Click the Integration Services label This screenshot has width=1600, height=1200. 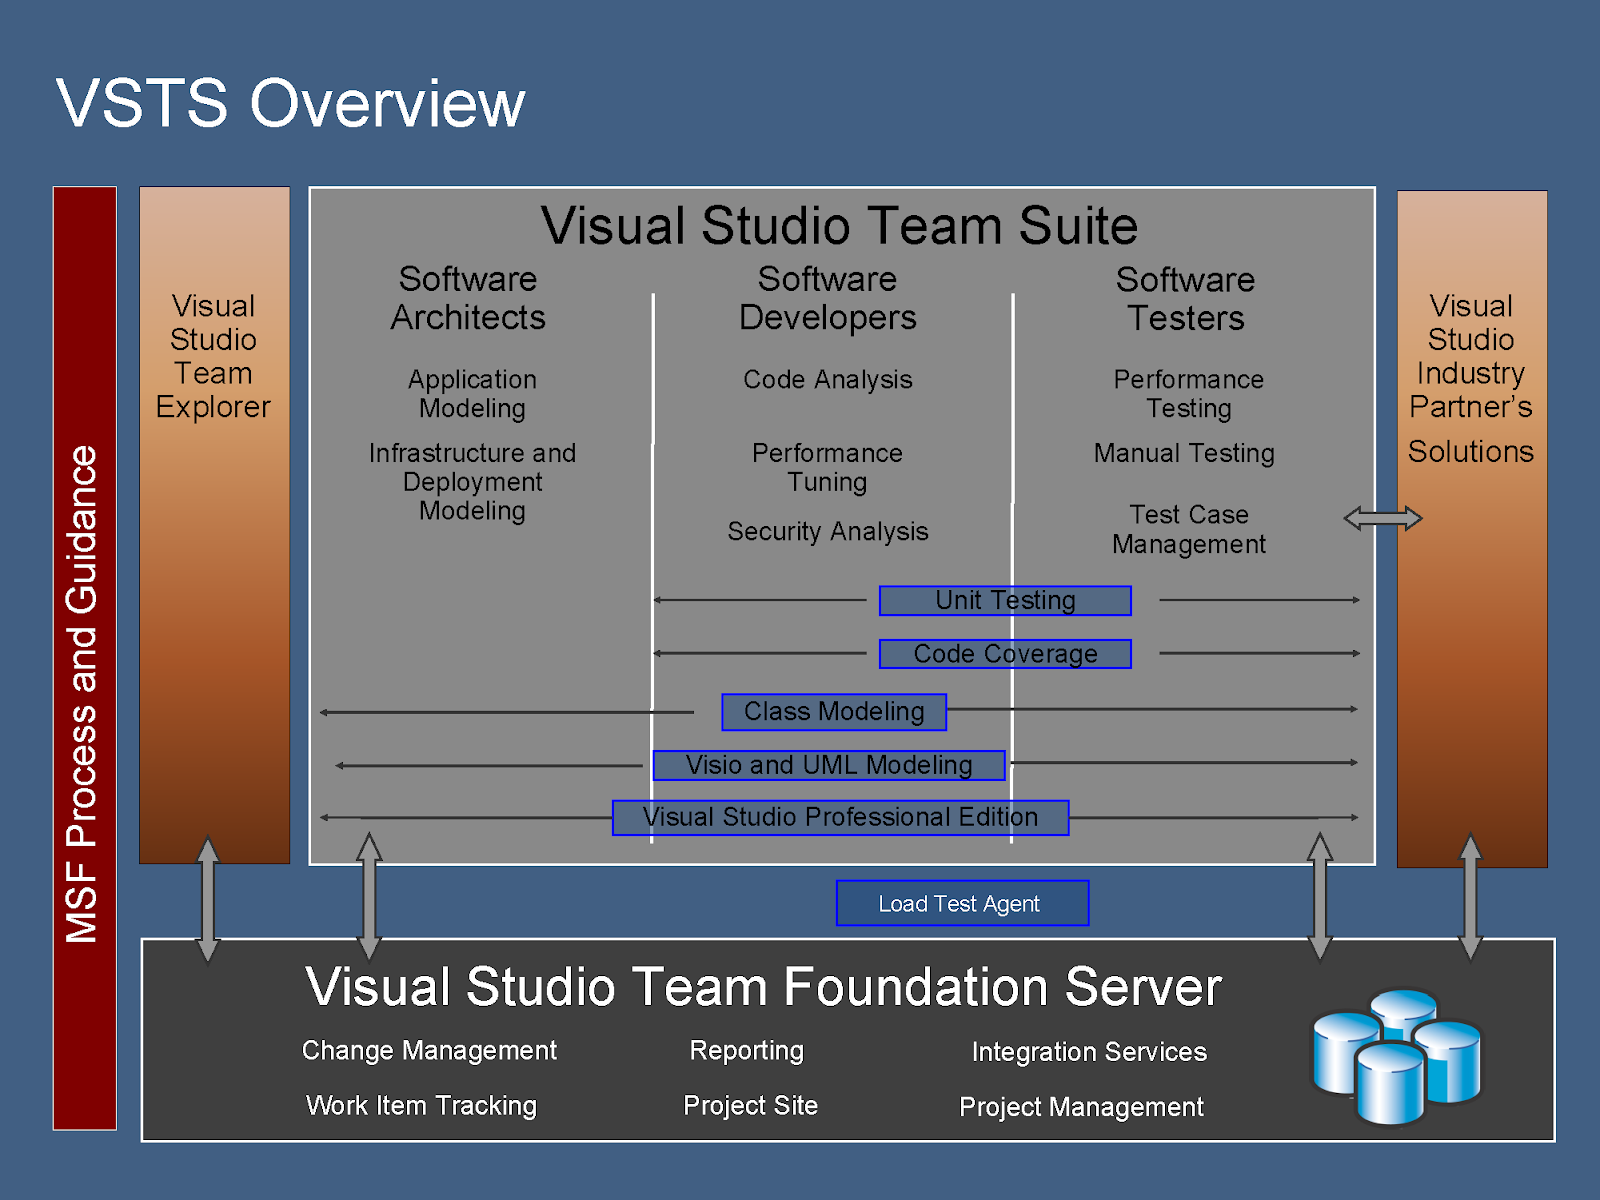click(x=1089, y=1051)
